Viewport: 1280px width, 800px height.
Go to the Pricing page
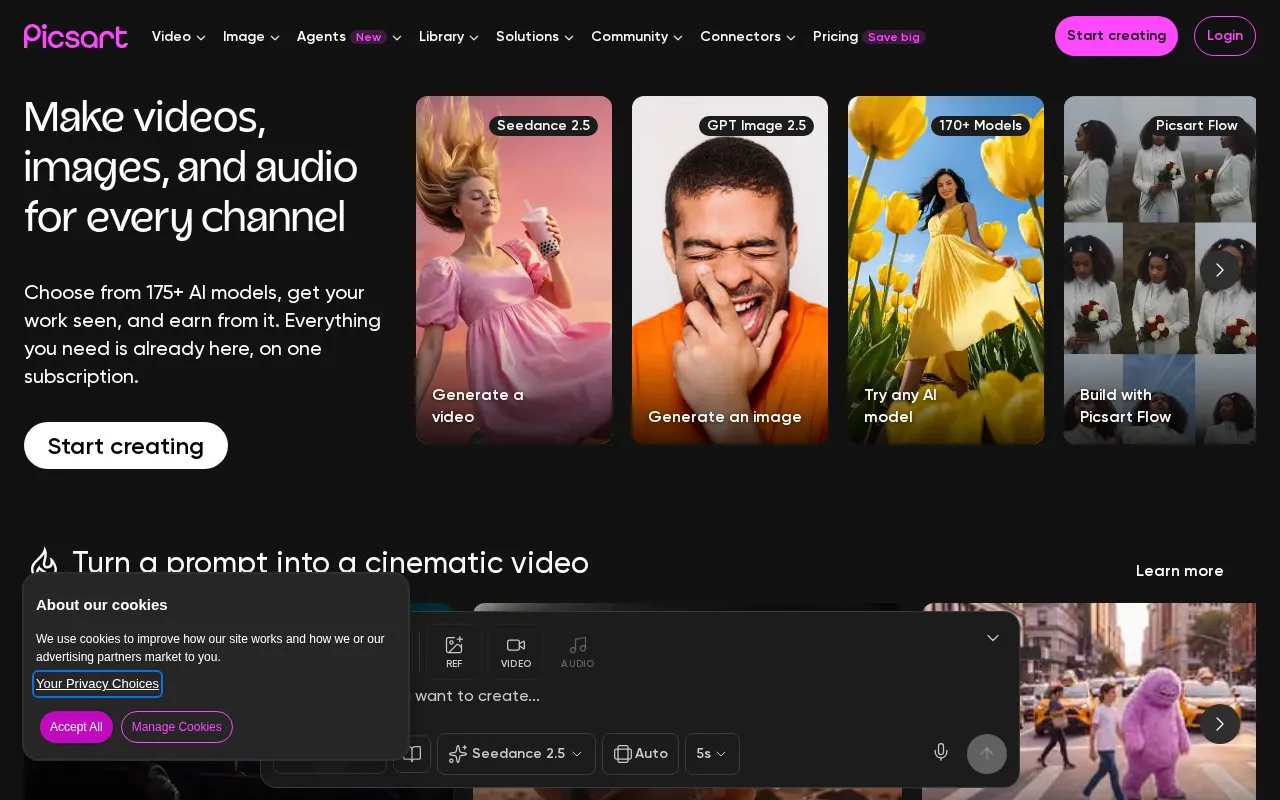(869, 37)
